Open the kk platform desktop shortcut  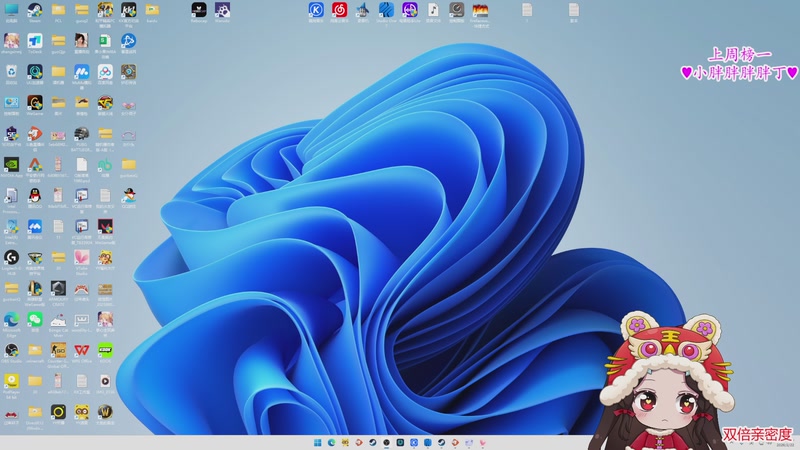coord(129,10)
